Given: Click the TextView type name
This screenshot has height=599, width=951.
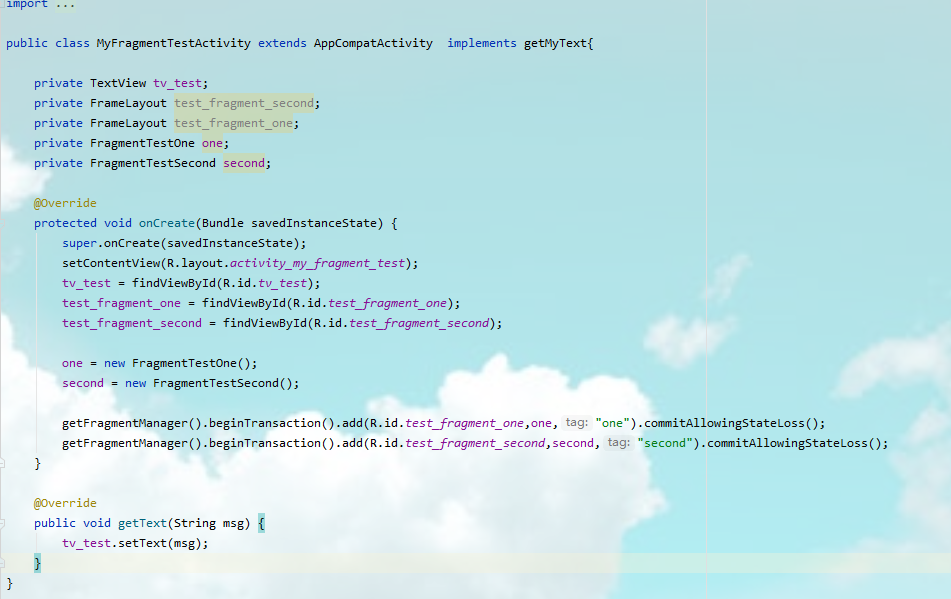Looking at the screenshot, I should 118,83.
